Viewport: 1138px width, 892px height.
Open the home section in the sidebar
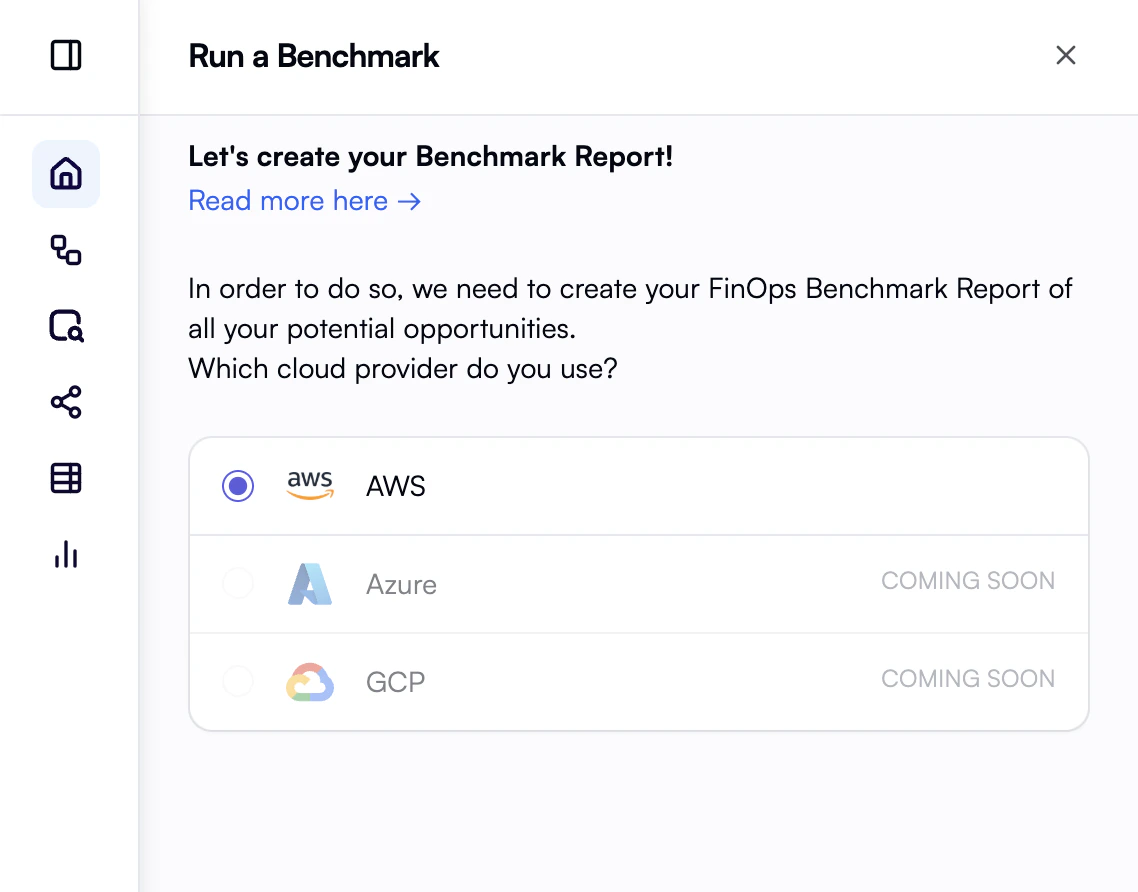65,173
